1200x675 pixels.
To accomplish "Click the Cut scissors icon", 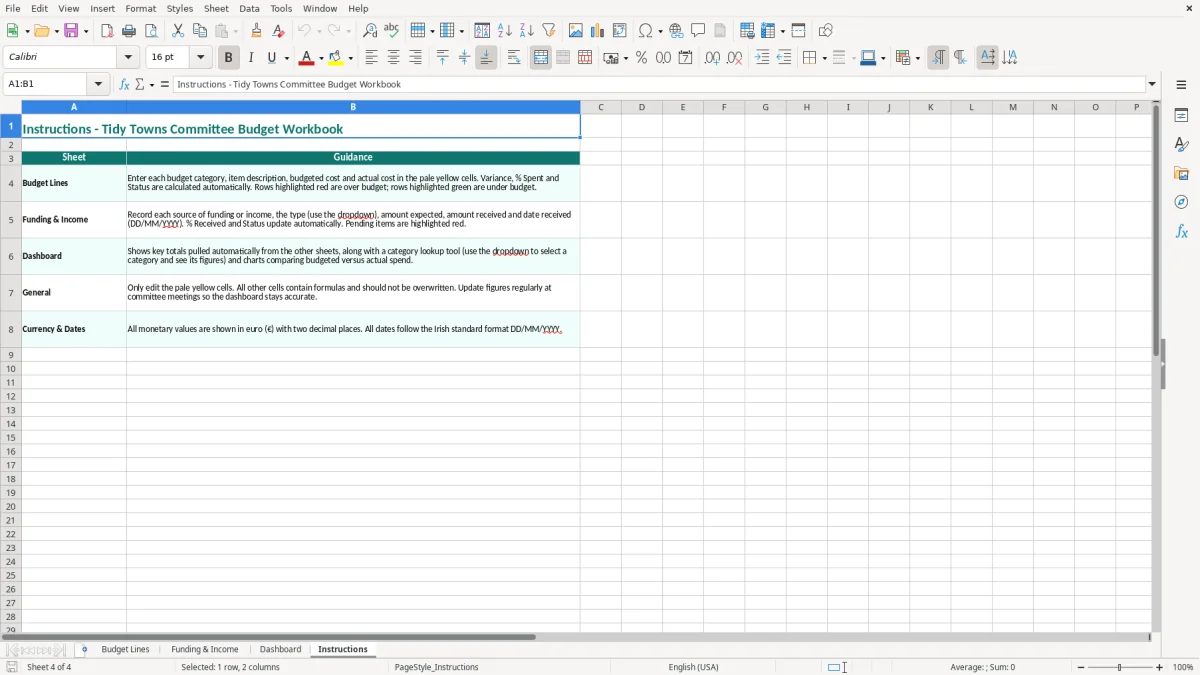I will pos(178,31).
